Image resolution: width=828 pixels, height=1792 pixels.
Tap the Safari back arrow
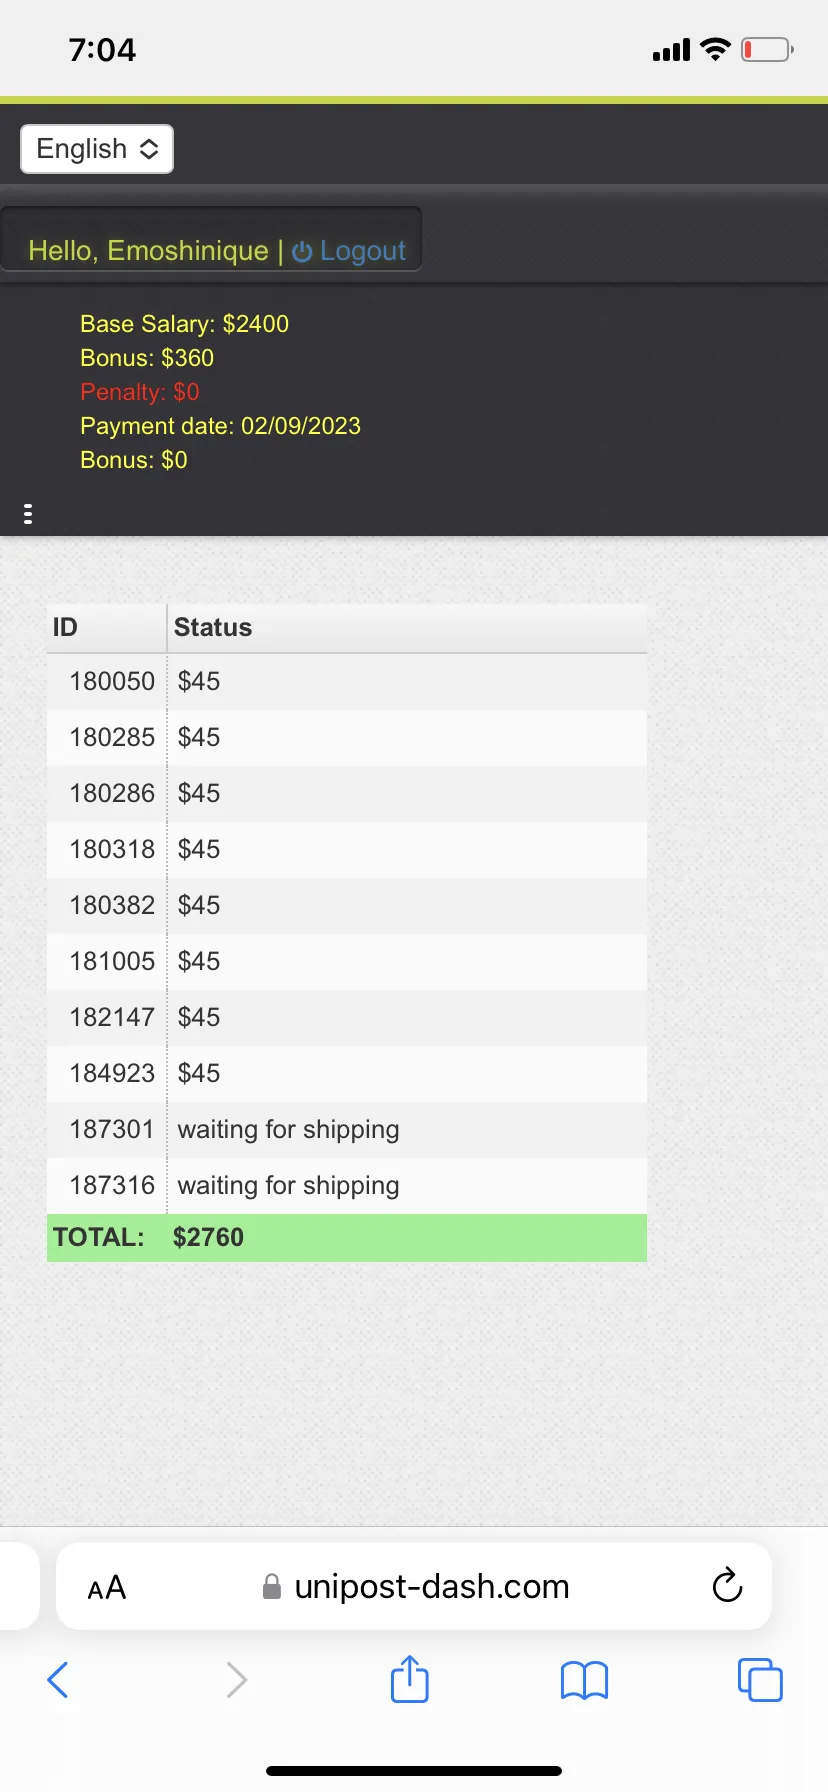(58, 1680)
